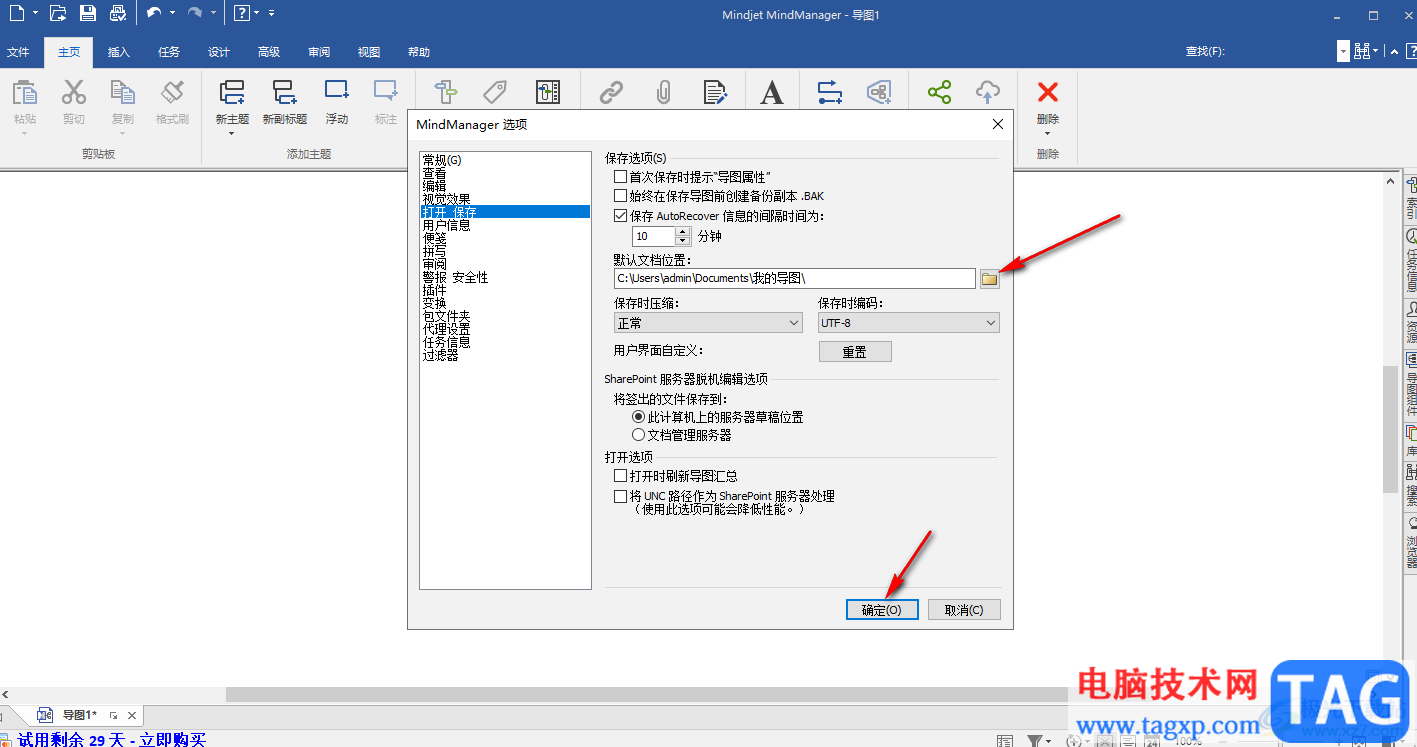This screenshot has width=1417, height=747.
Task: Click the notes pencil icon in the ribbon
Action: (715, 93)
